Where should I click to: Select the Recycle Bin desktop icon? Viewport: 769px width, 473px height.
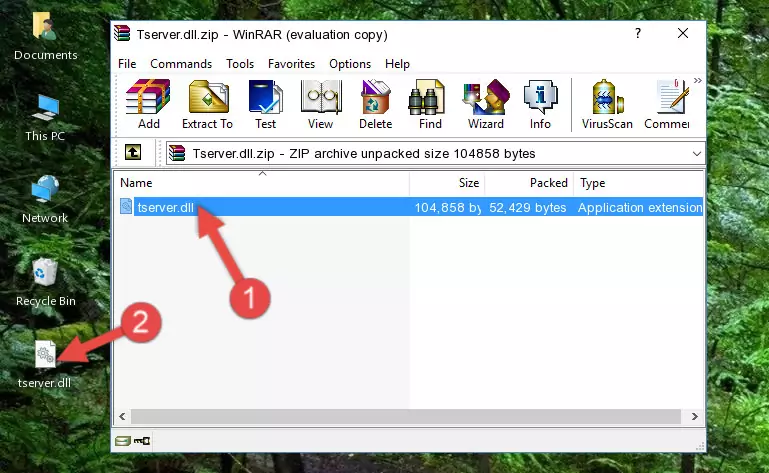(x=46, y=282)
